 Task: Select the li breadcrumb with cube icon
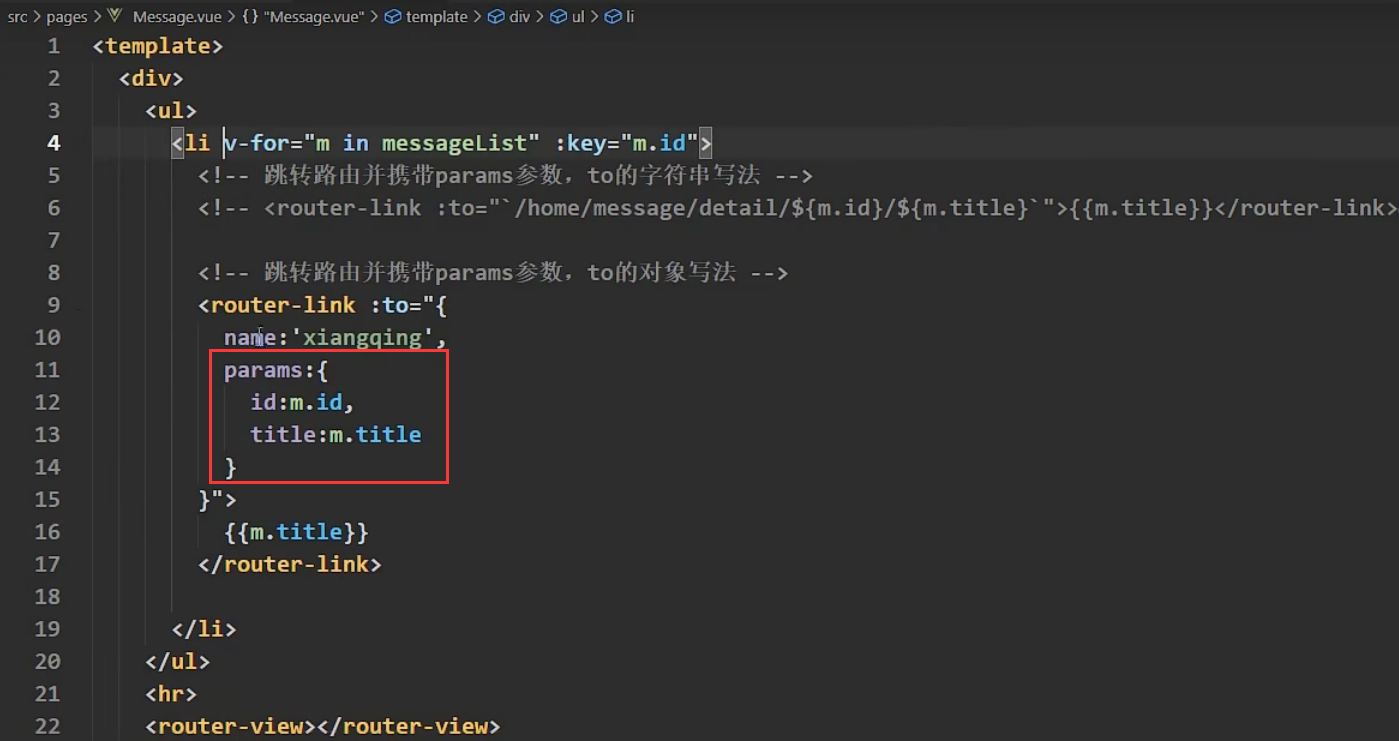pyautogui.click(x=619, y=17)
